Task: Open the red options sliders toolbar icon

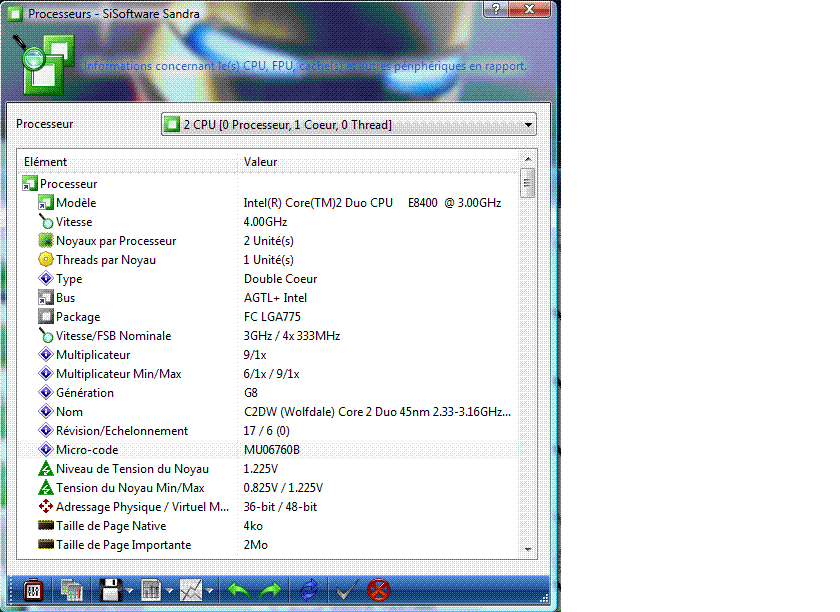Action: (33, 591)
